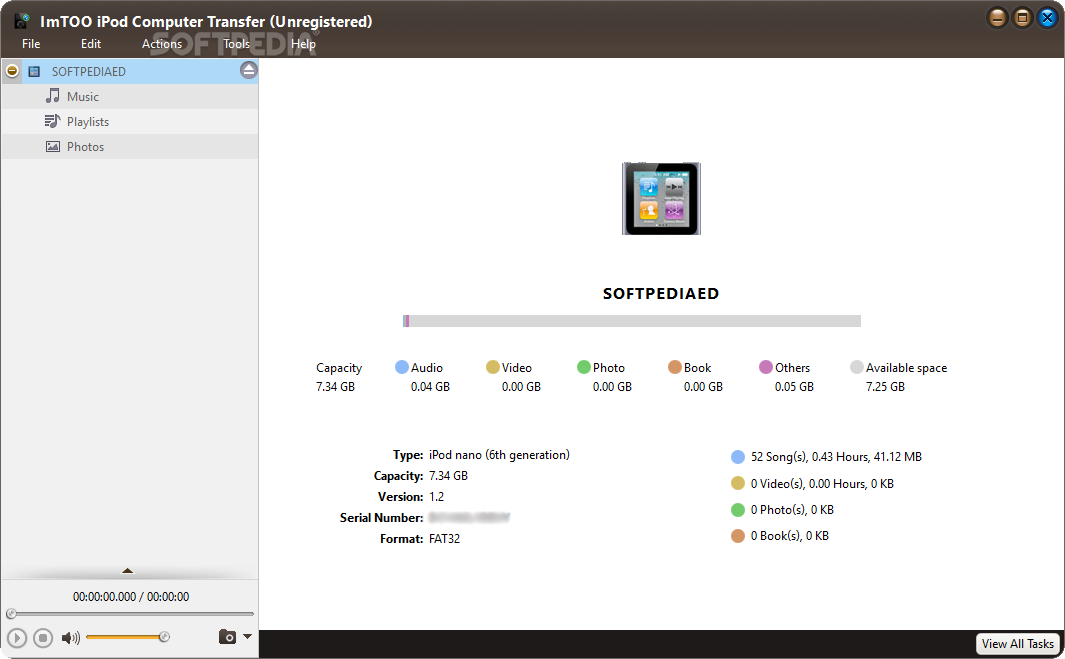Viewport: 1065px width, 659px height.
Task: Click the 52 Song(s) summary line
Action: pyautogui.click(x=836, y=457)
